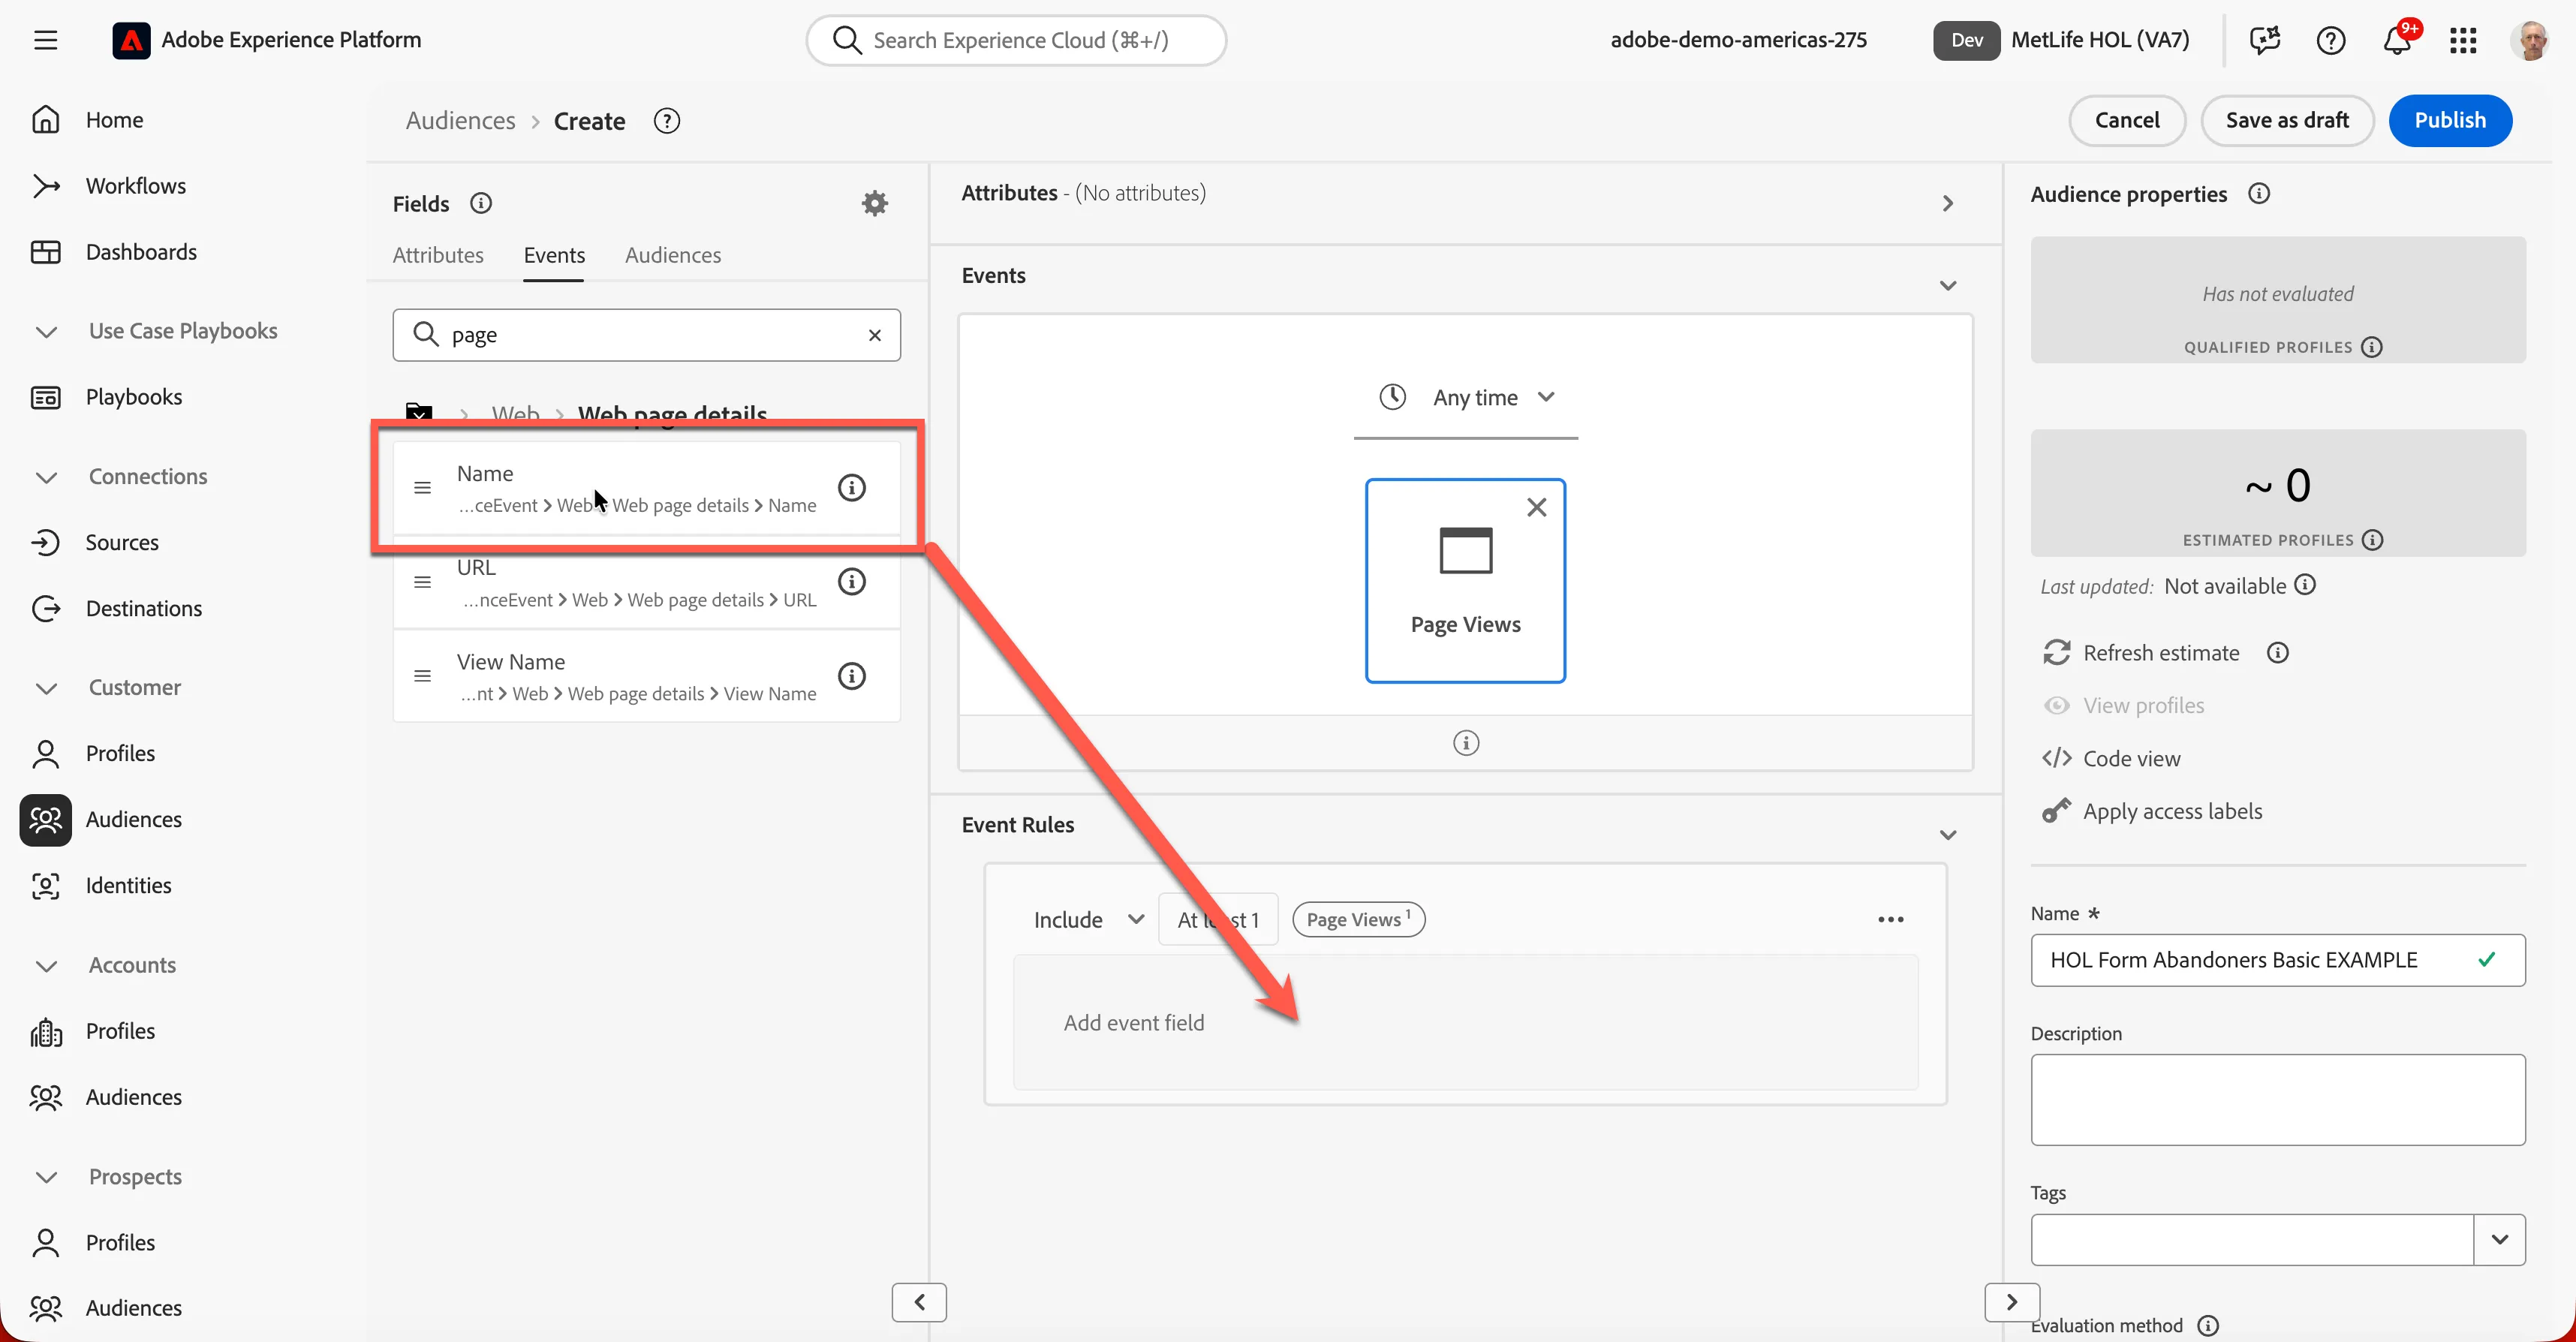The width and height of the screenshot is (2576, 1342).
Task: Open Fields settings gear
Action: pos(874,203)
